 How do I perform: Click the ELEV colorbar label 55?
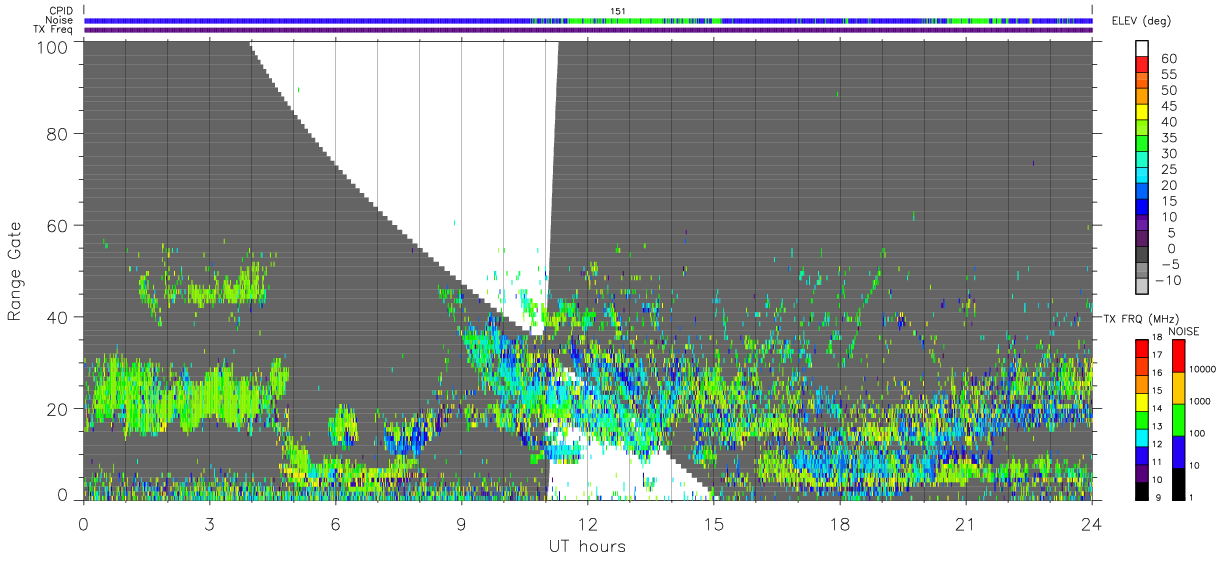(x=1169, y=74)
